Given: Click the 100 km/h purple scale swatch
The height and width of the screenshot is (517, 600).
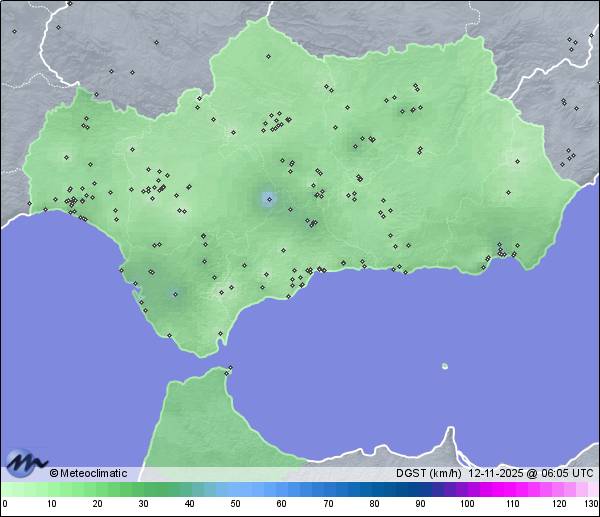Looking at the screenshot, I should (x=466, y=489).
